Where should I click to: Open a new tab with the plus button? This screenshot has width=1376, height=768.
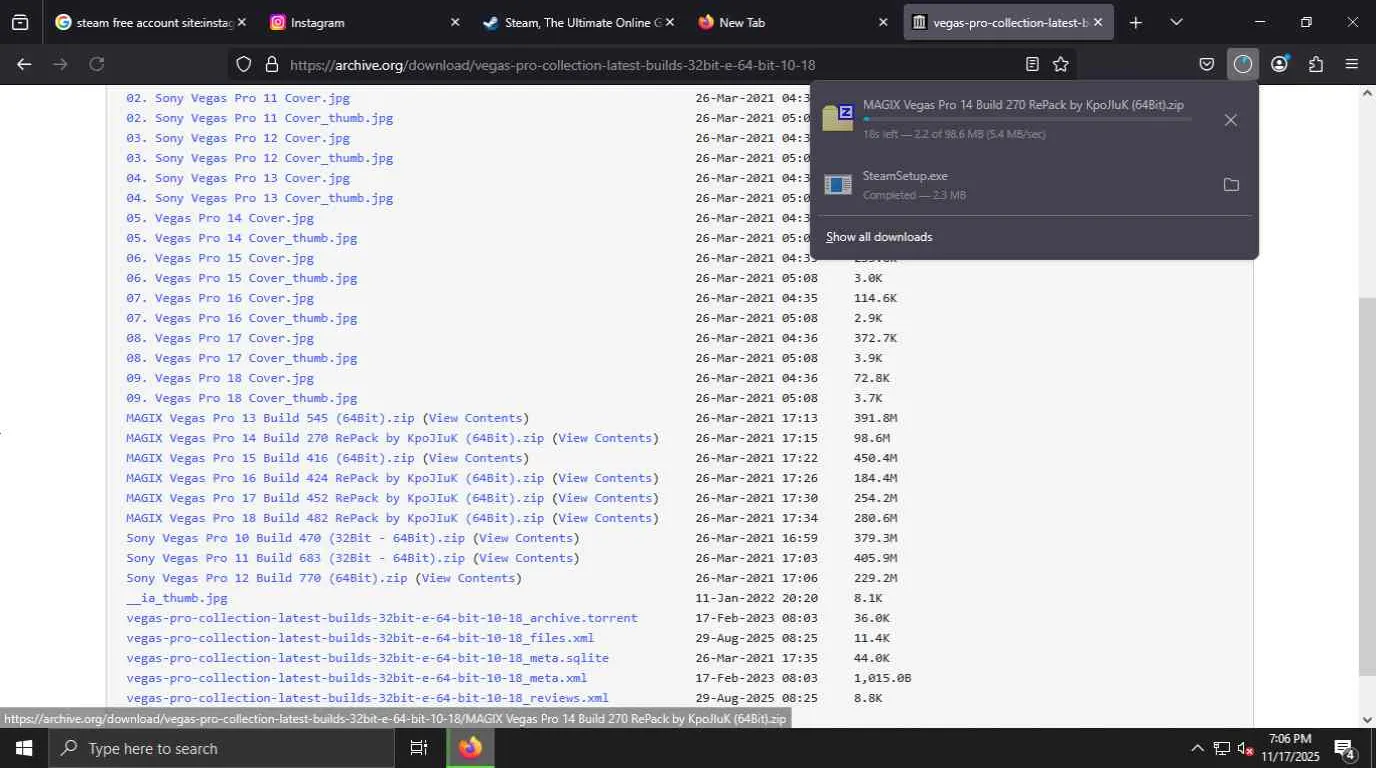point(1135,22)
